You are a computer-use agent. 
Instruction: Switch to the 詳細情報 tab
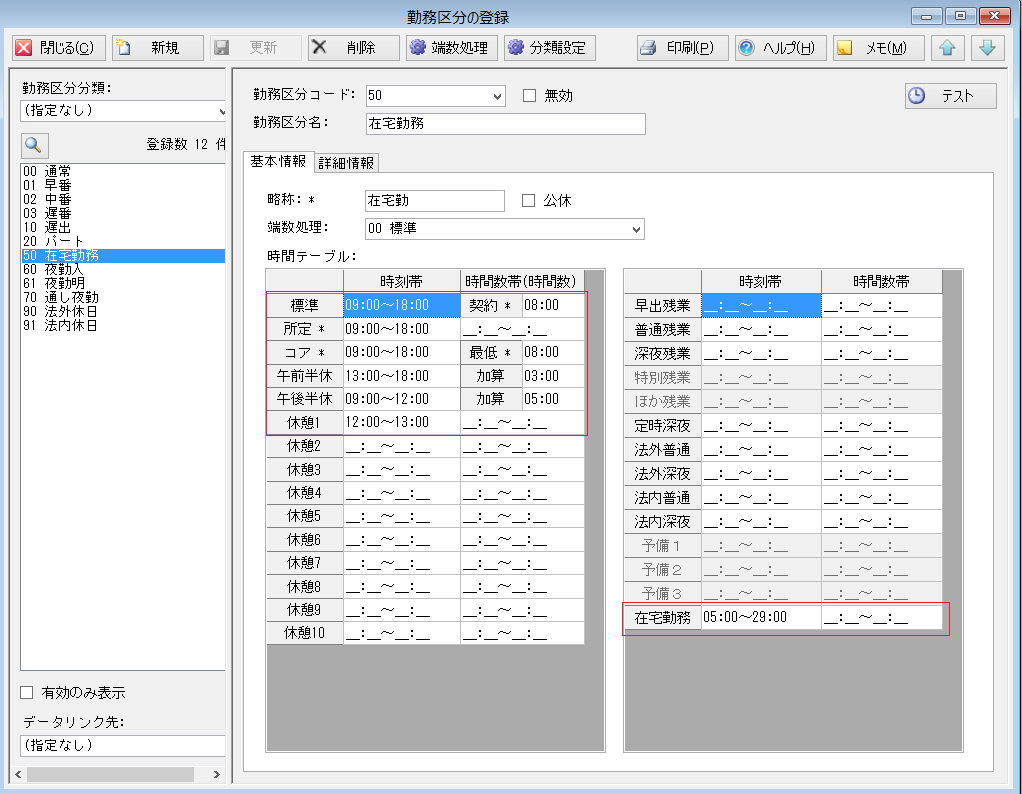[x=346, y=163]
